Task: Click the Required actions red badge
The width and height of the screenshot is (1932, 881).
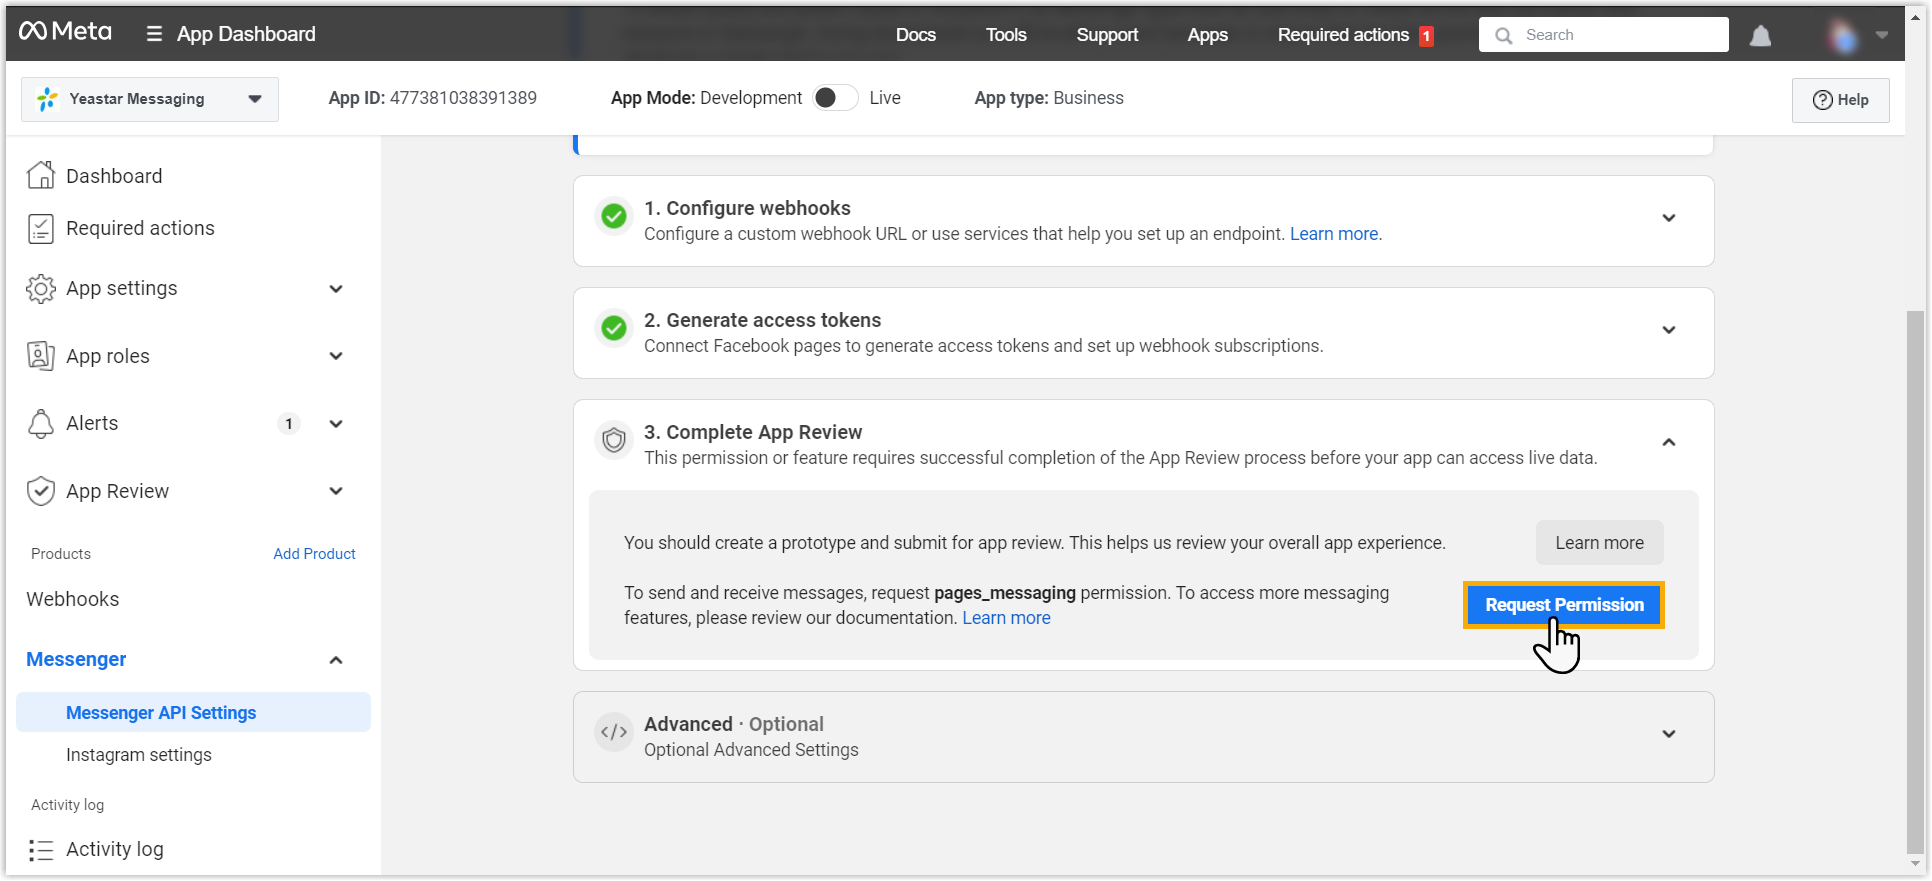Action: pyautogui.click(x=1426, y=36)
